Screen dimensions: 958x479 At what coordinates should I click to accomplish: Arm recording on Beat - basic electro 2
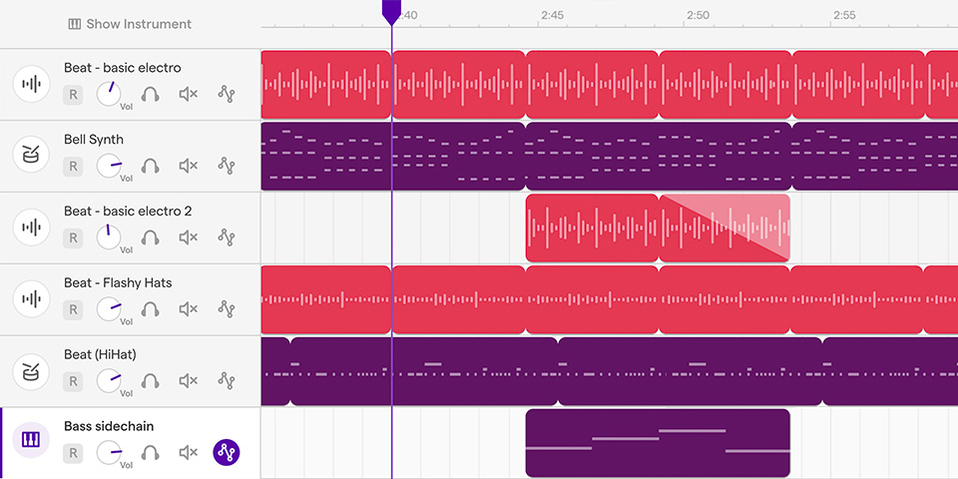coord(73,238)
